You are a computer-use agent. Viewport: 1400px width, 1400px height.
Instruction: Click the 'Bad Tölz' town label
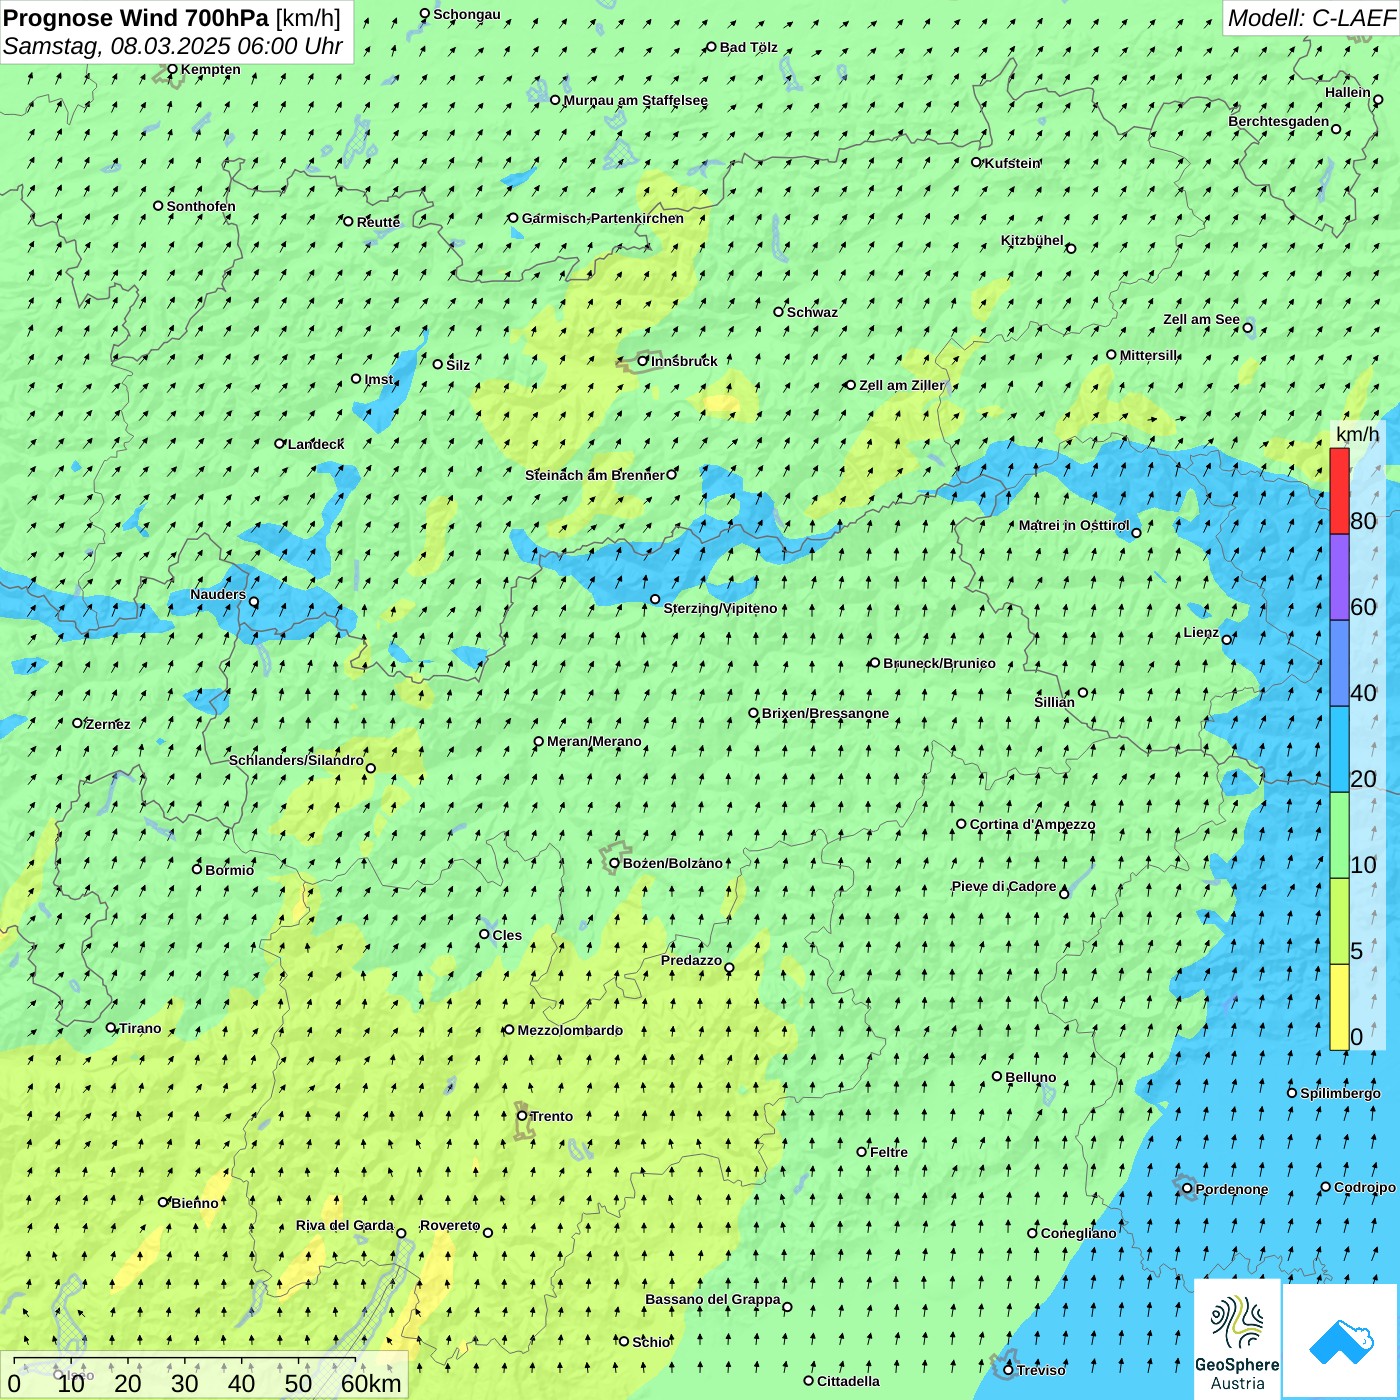[x=748, y=47]
